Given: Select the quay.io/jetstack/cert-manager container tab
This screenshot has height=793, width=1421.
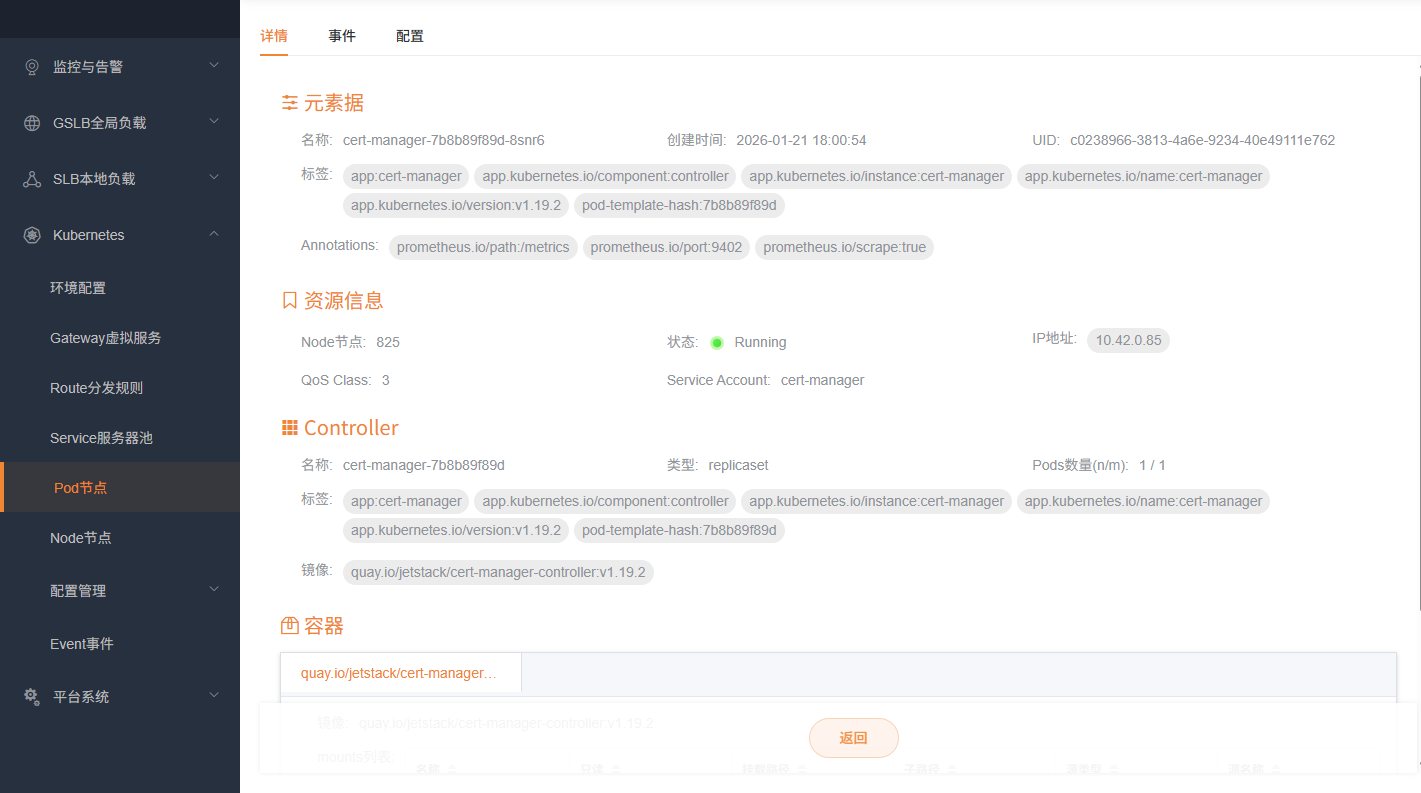Looking at the screenshot, I should (400, 672).
